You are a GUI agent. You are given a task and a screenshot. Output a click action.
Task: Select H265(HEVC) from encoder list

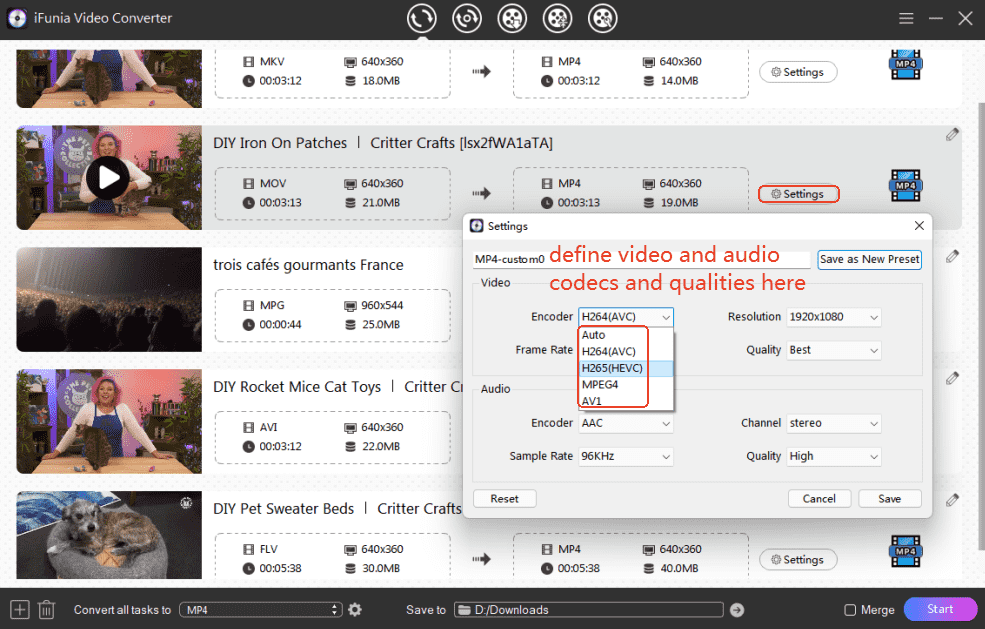(612, 368)
